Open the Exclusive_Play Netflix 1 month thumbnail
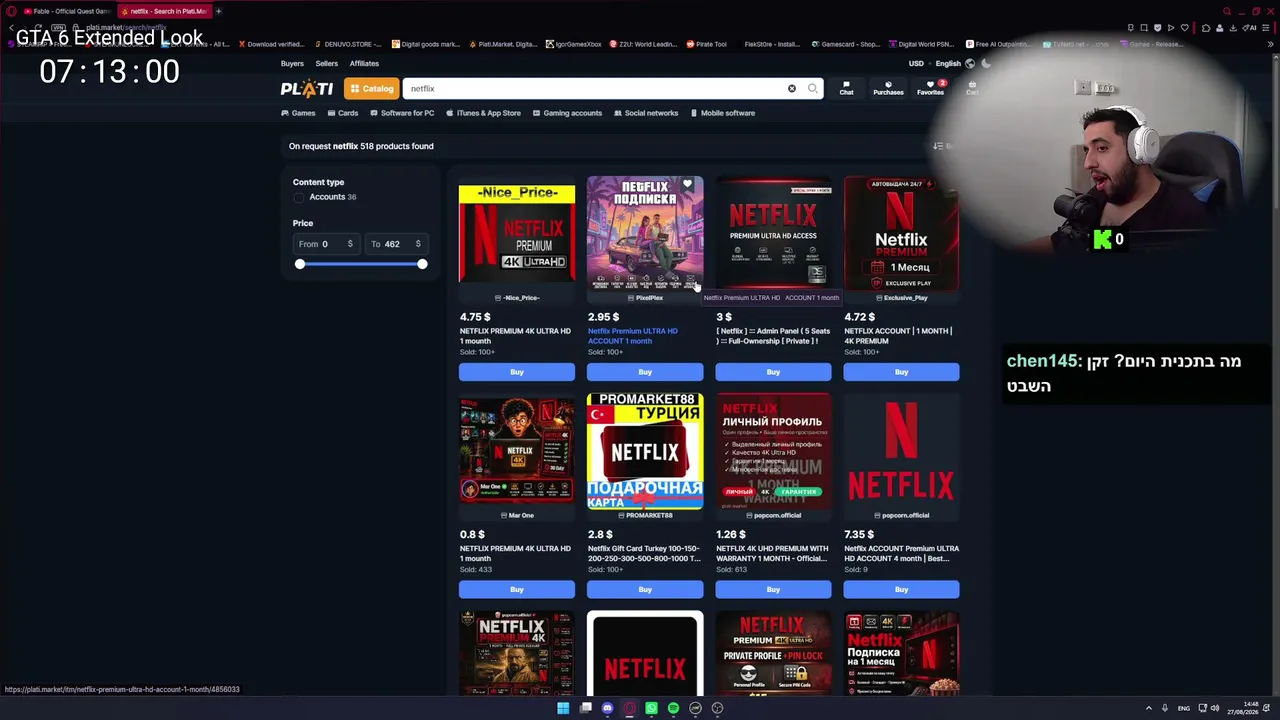The height and width of the screenshot is (720, 1280). pos(901,234)
